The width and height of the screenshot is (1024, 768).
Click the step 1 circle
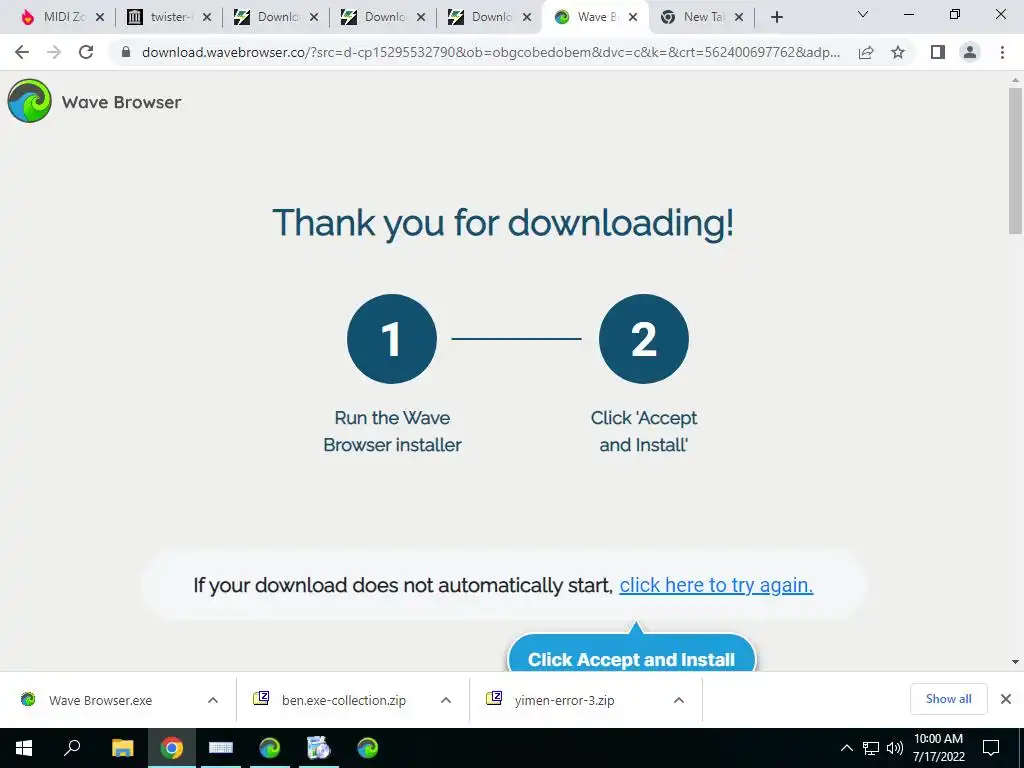[392, 338]
